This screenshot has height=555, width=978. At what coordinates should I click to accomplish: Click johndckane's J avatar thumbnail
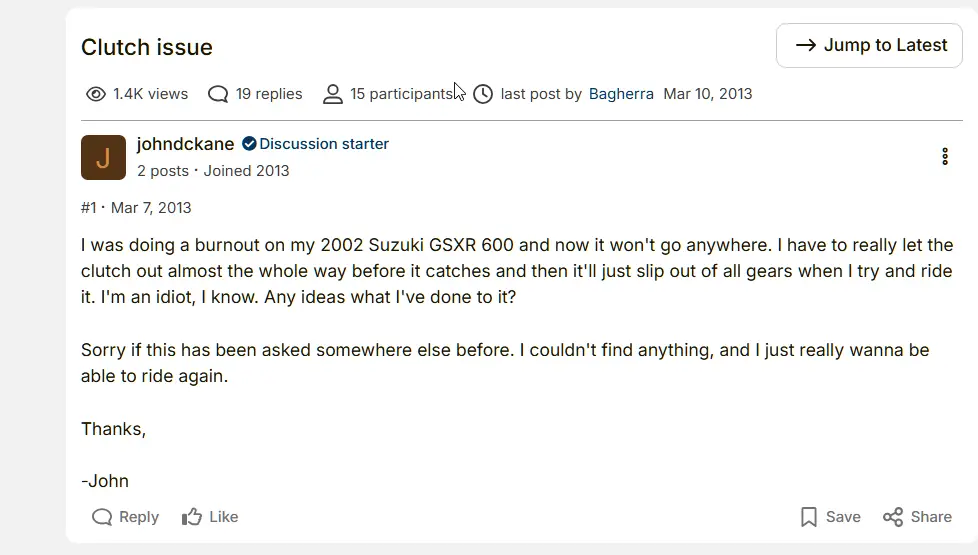103,157
